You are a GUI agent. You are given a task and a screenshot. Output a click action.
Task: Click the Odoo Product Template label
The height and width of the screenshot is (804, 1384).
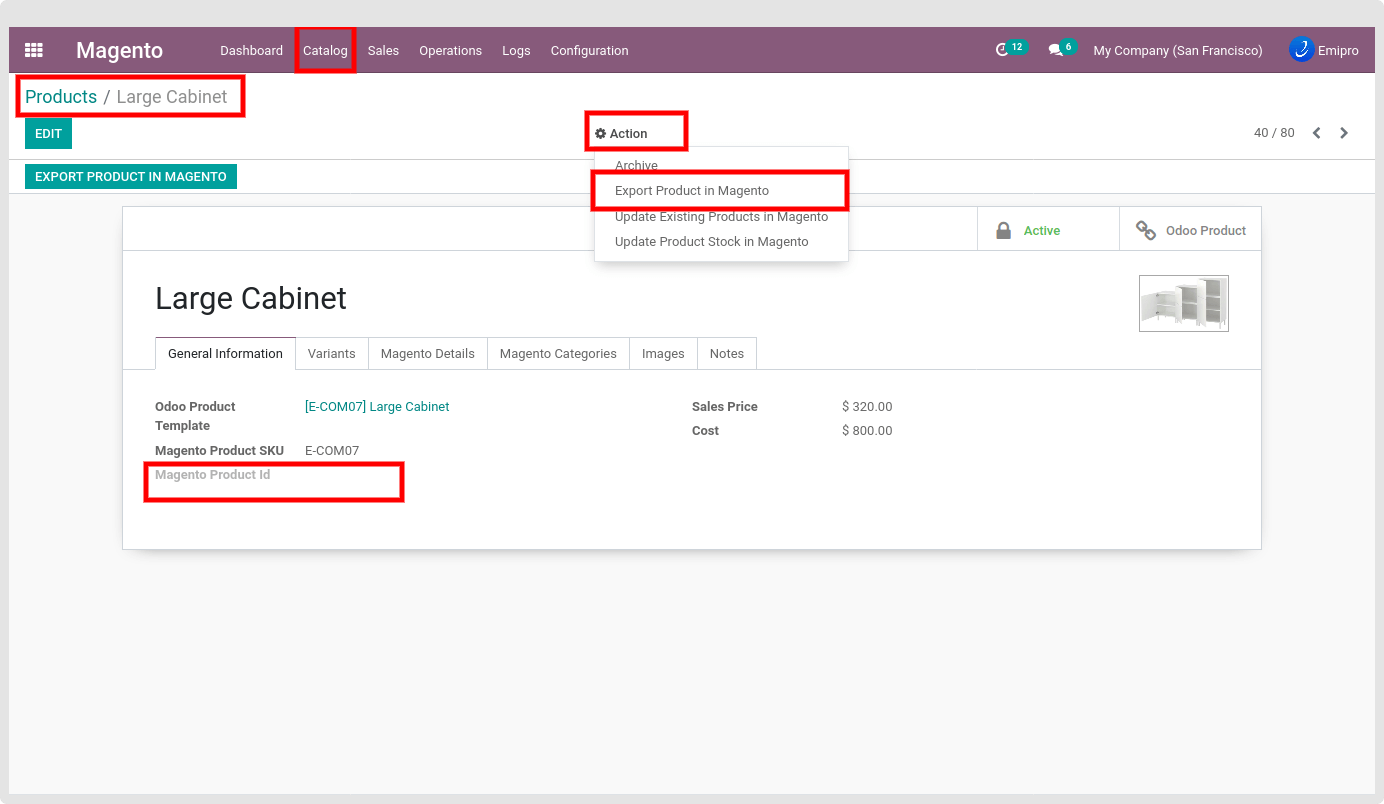[x=195, y=416]
